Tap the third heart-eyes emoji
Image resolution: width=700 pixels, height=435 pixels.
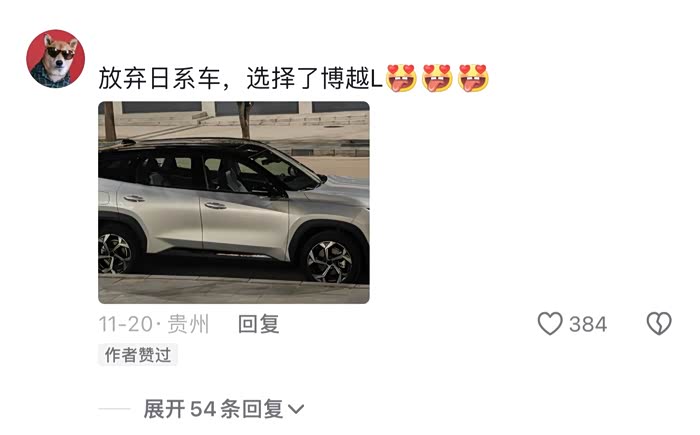(474, 78)
